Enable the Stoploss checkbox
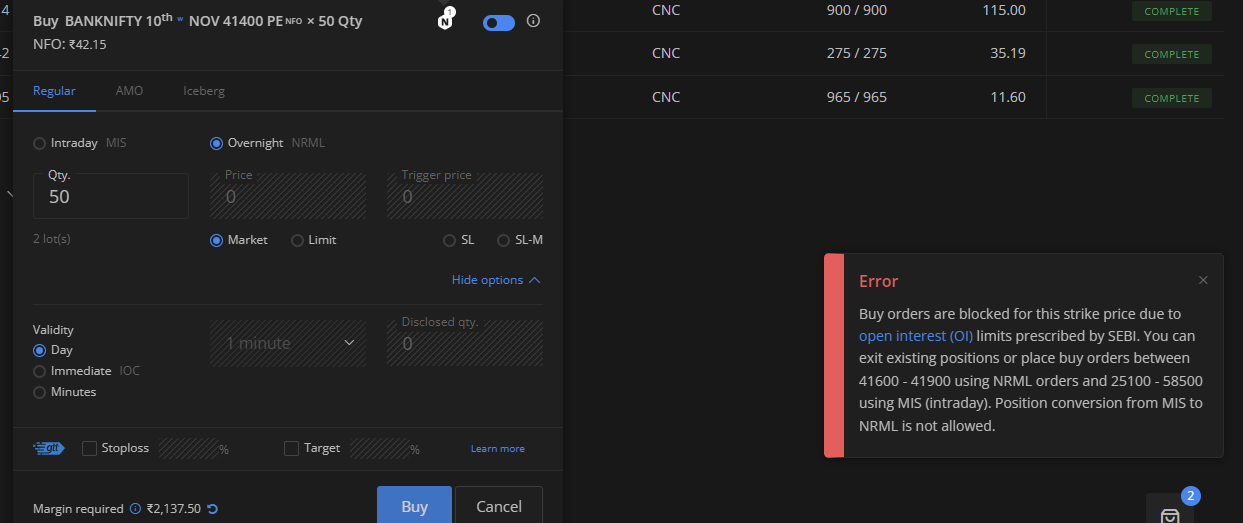 click(x=89, y=448)
